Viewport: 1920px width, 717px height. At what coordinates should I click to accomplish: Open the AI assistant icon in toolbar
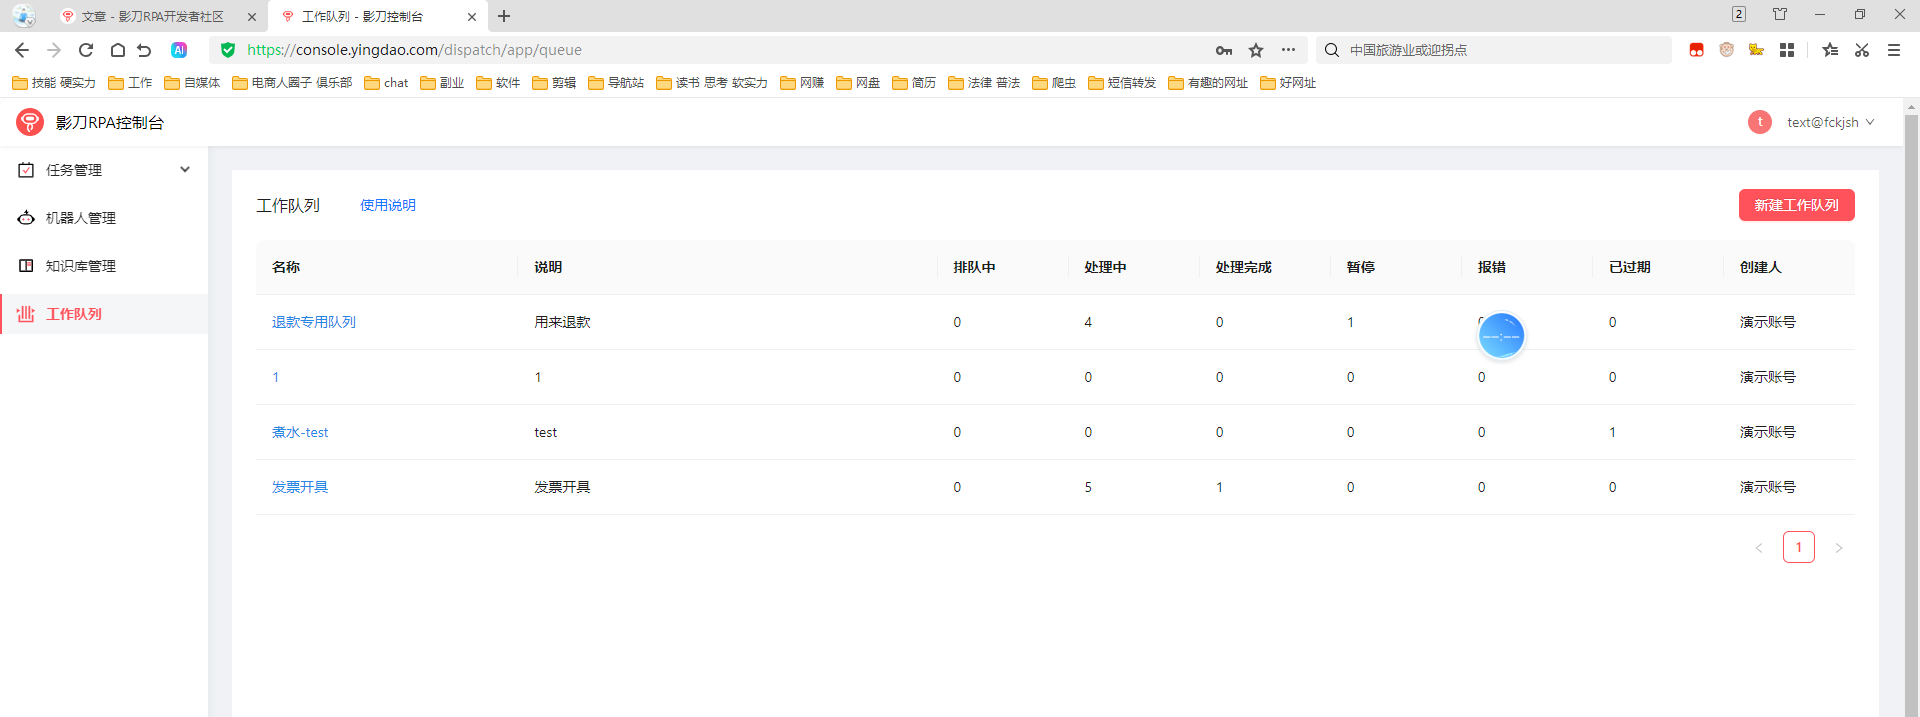point(179,50)
